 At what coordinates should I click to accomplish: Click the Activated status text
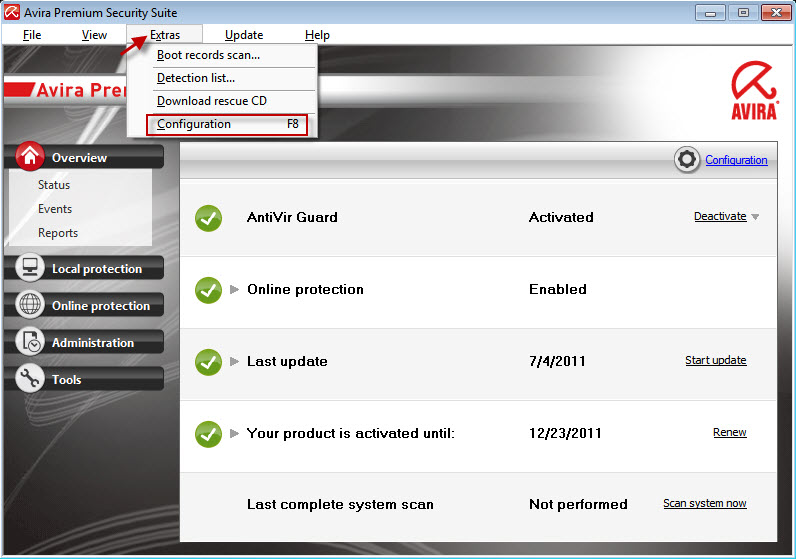click(561, 217)
